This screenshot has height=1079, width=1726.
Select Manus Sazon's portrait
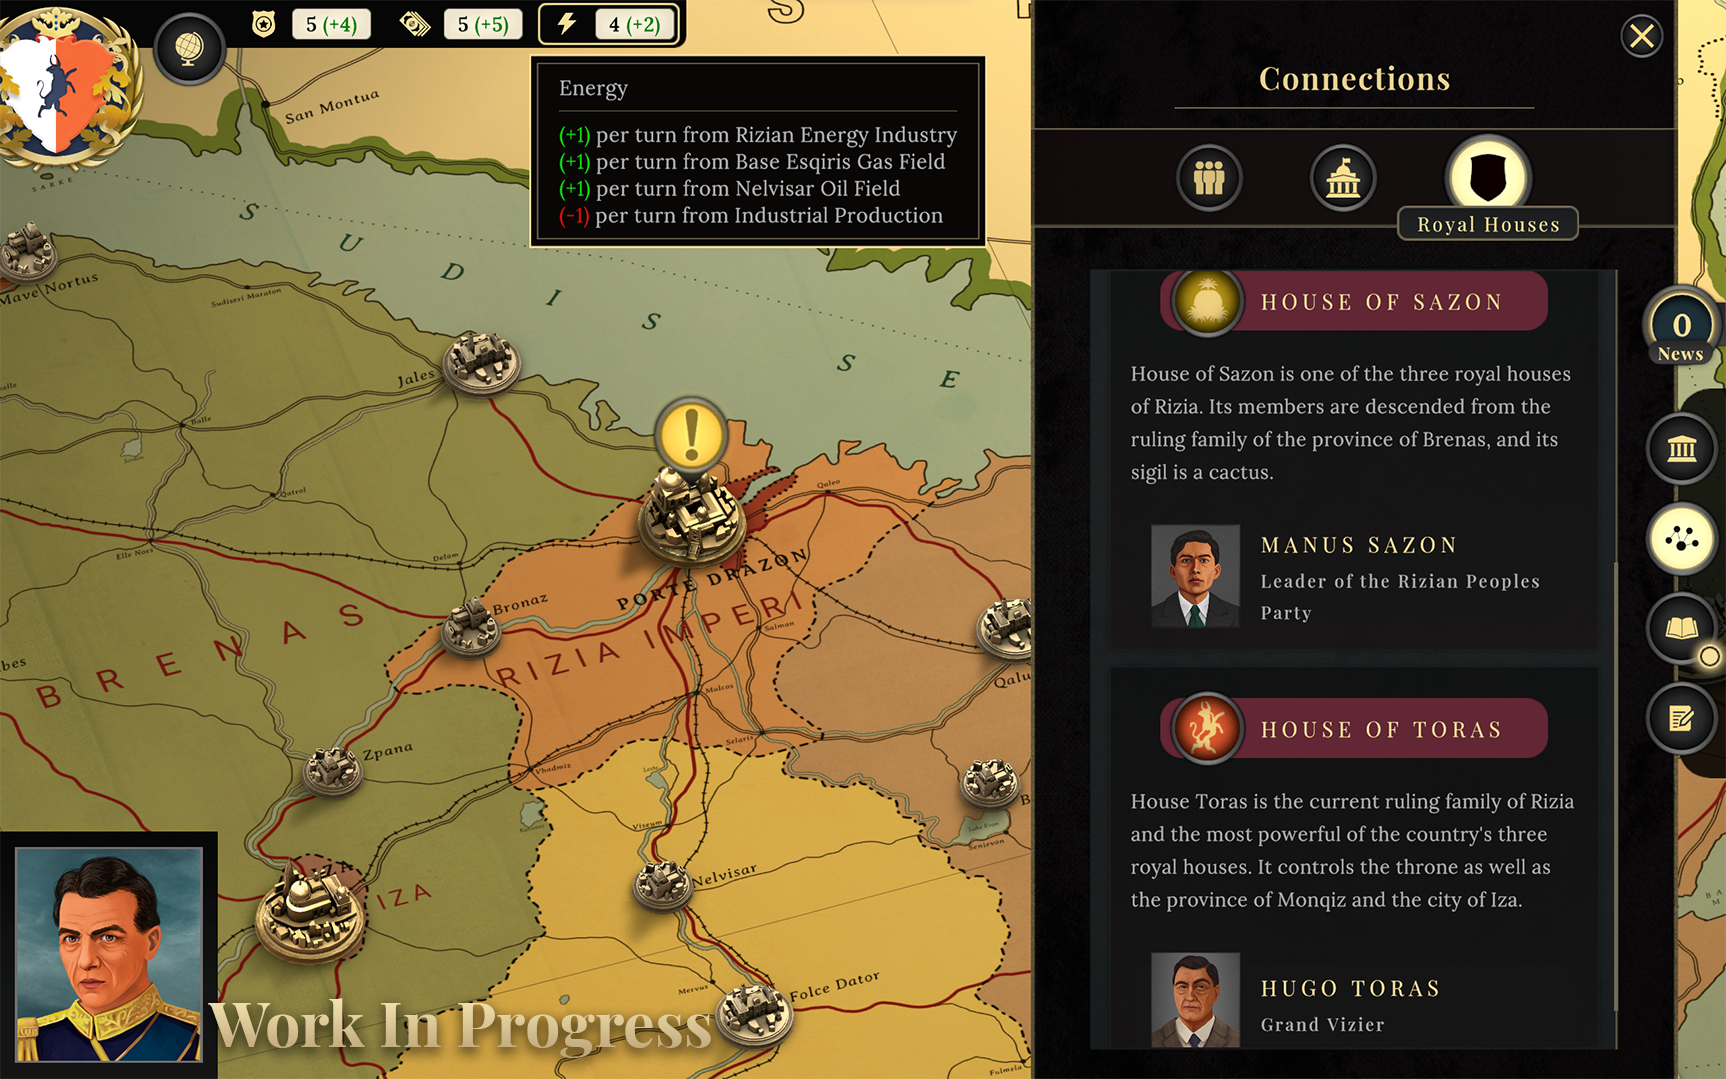1195,577
